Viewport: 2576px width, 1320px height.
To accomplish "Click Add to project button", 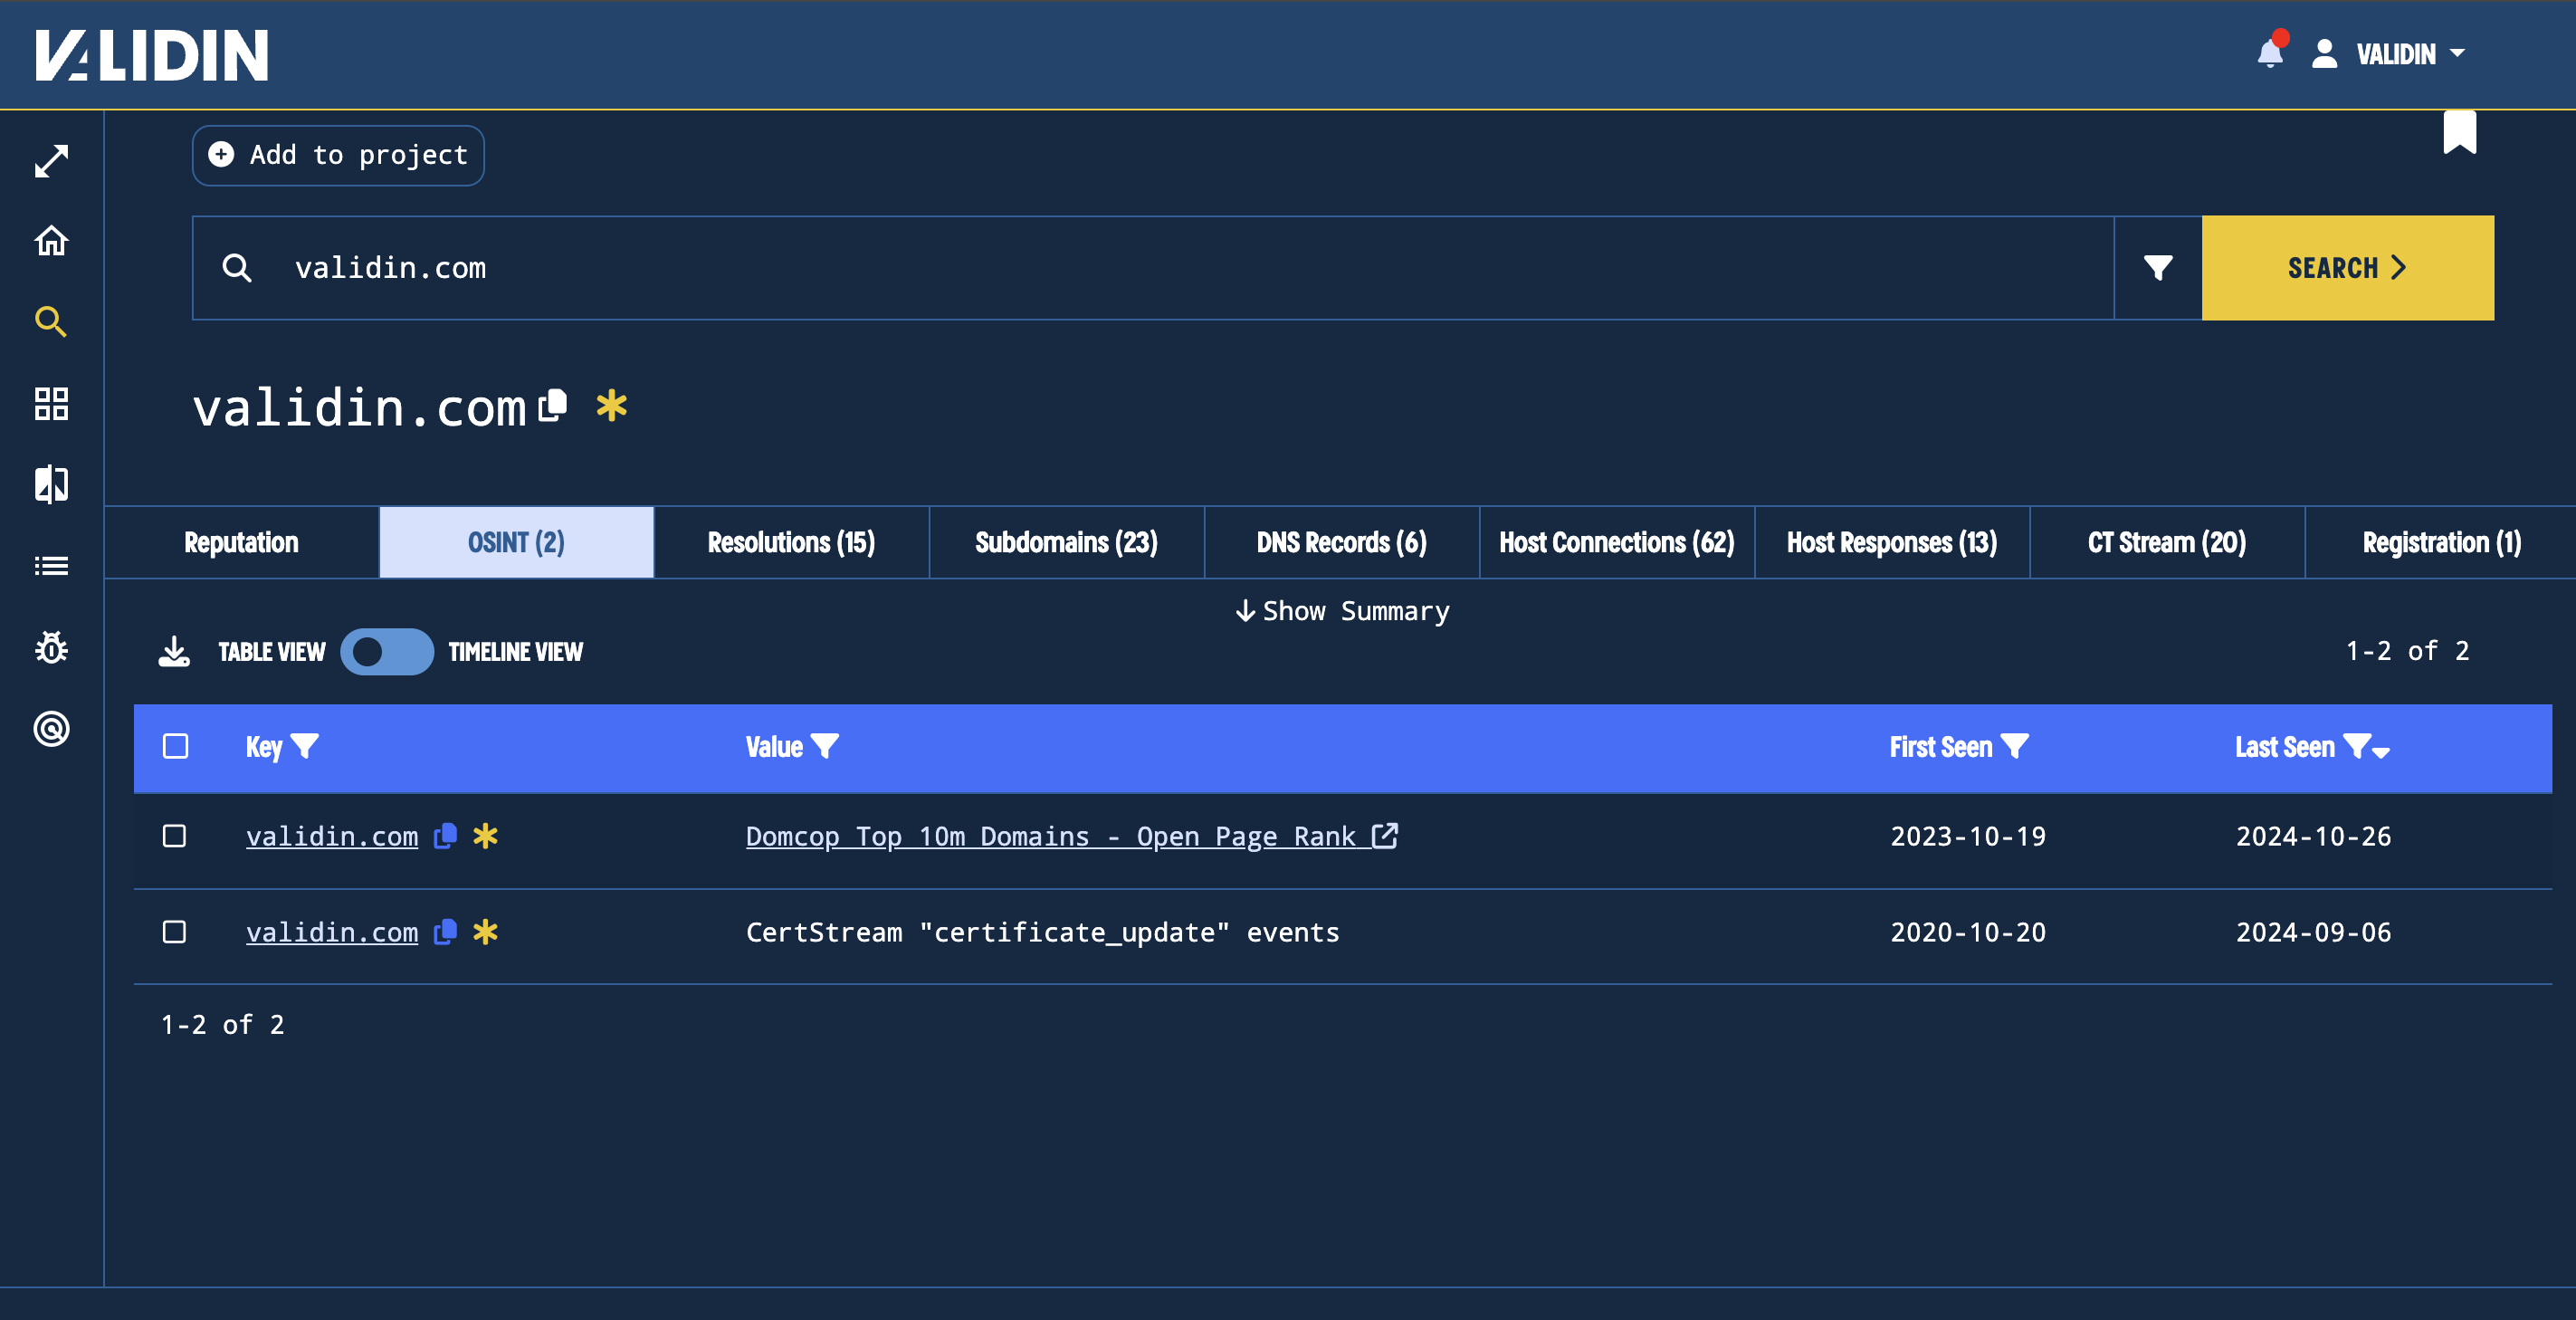I will 338,155.
